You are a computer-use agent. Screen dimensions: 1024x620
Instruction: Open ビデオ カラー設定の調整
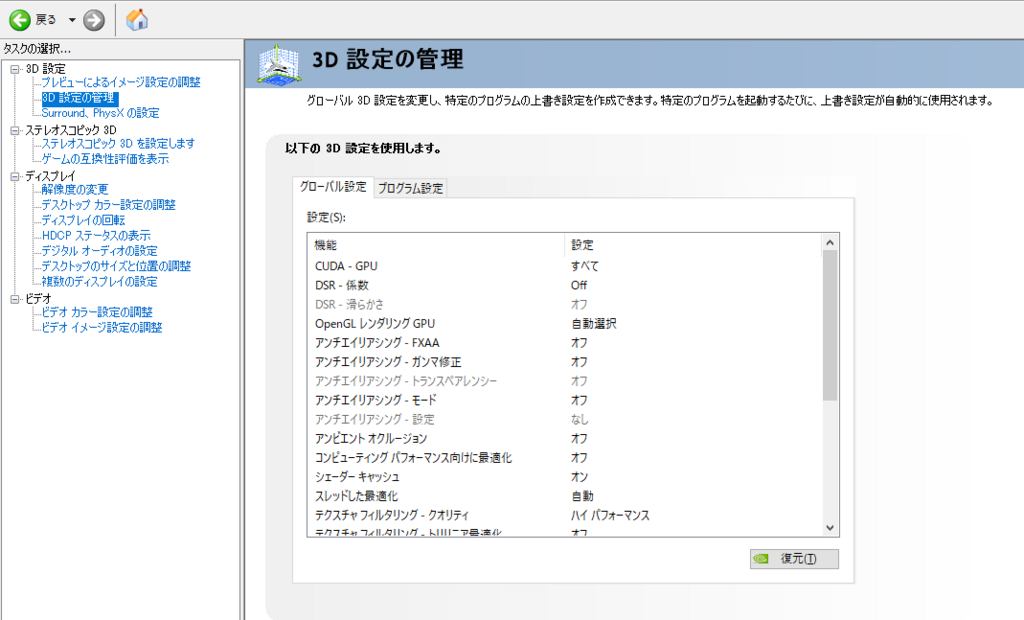[97, 312]
